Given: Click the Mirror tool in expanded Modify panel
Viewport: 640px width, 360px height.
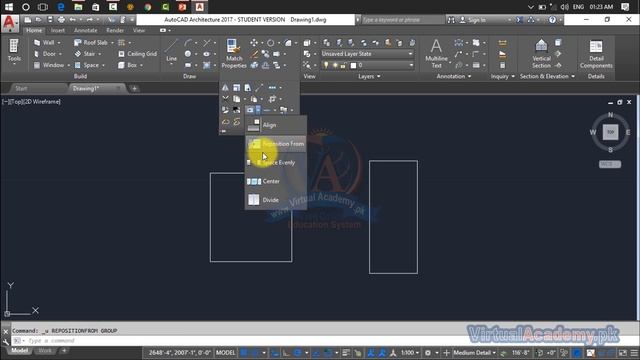Looking at the screenshot, I should point(225,88).
